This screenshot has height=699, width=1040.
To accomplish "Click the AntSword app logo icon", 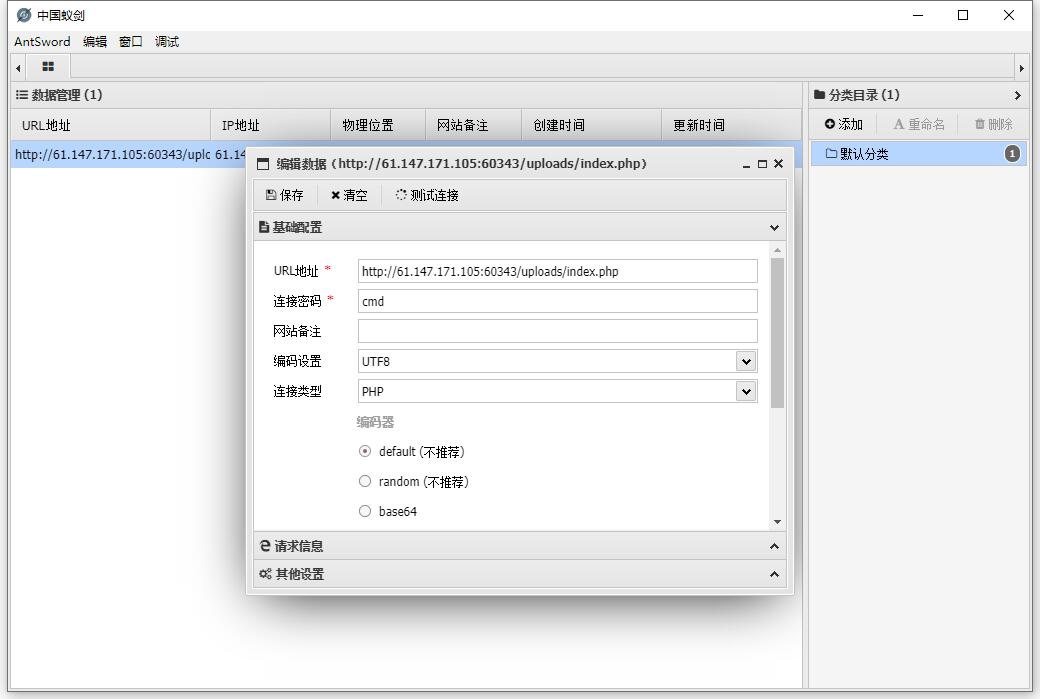I will point(24,15).
